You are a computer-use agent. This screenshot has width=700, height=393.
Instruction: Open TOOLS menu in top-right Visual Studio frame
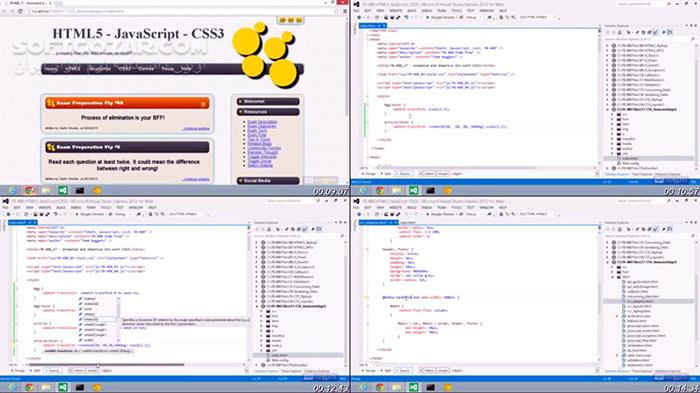457,11
